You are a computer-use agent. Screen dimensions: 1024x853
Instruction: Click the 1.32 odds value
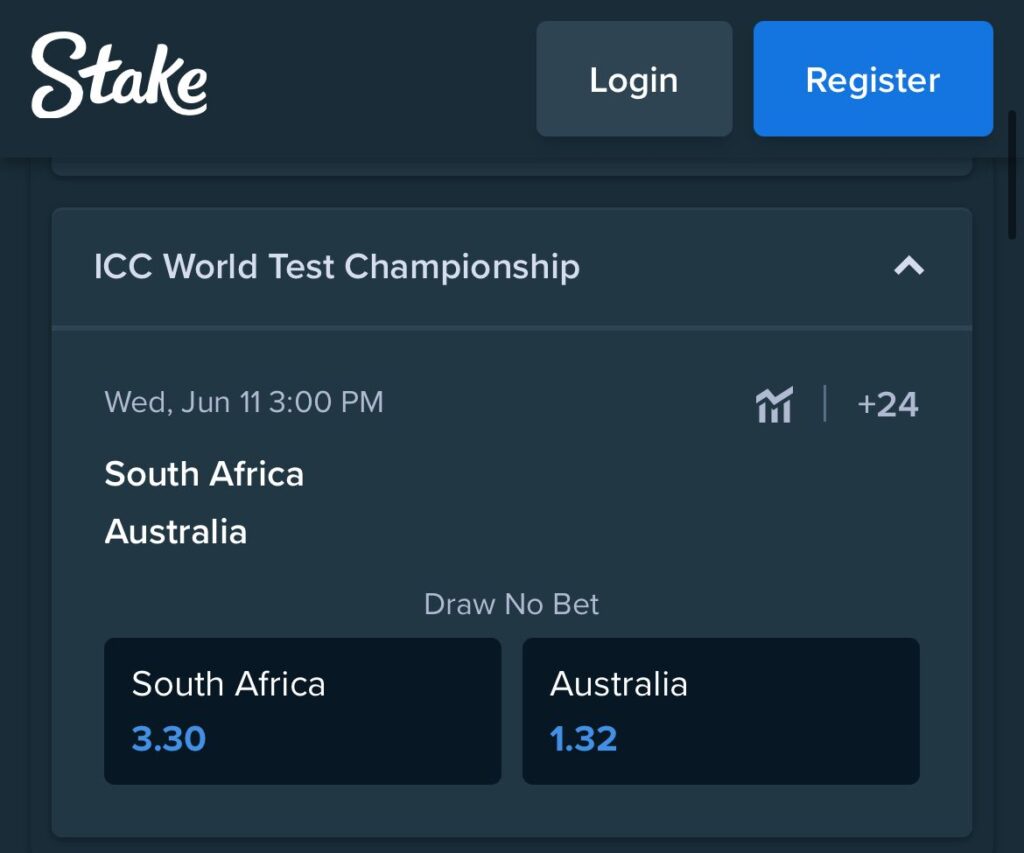(584, 738)
